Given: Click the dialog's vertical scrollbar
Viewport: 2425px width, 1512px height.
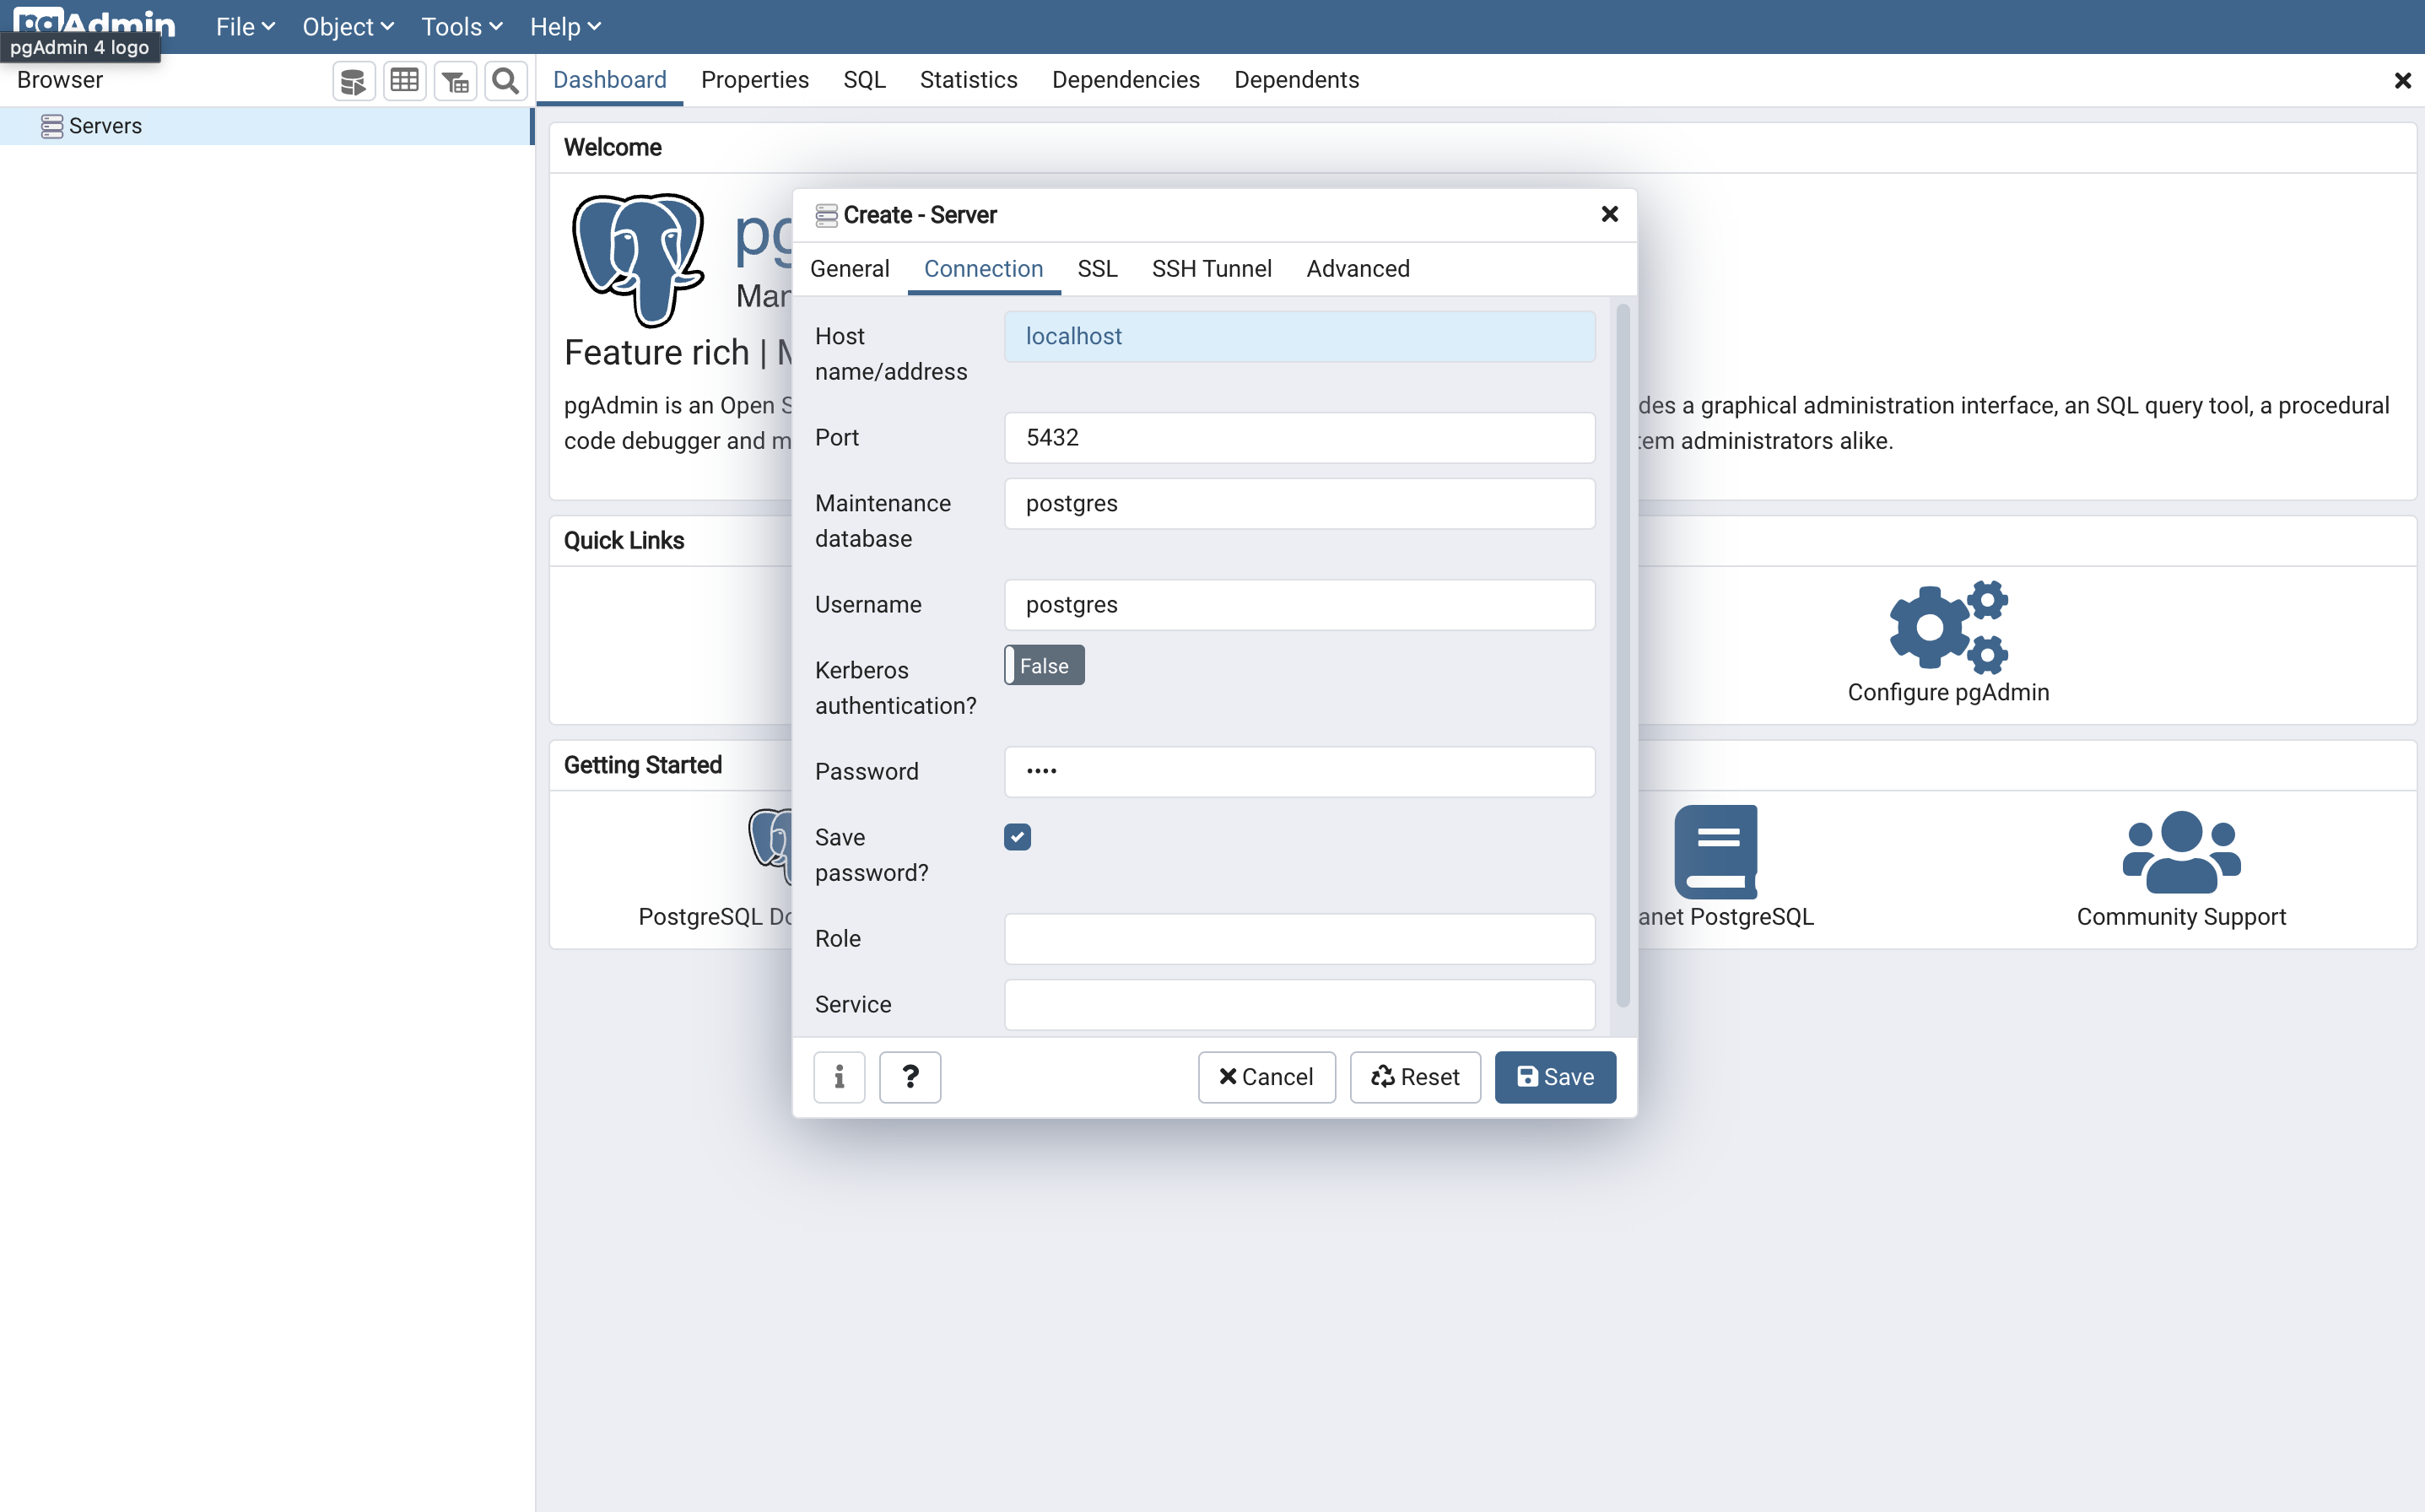Looking at the screenshot, I should (x=1622, y=655).
